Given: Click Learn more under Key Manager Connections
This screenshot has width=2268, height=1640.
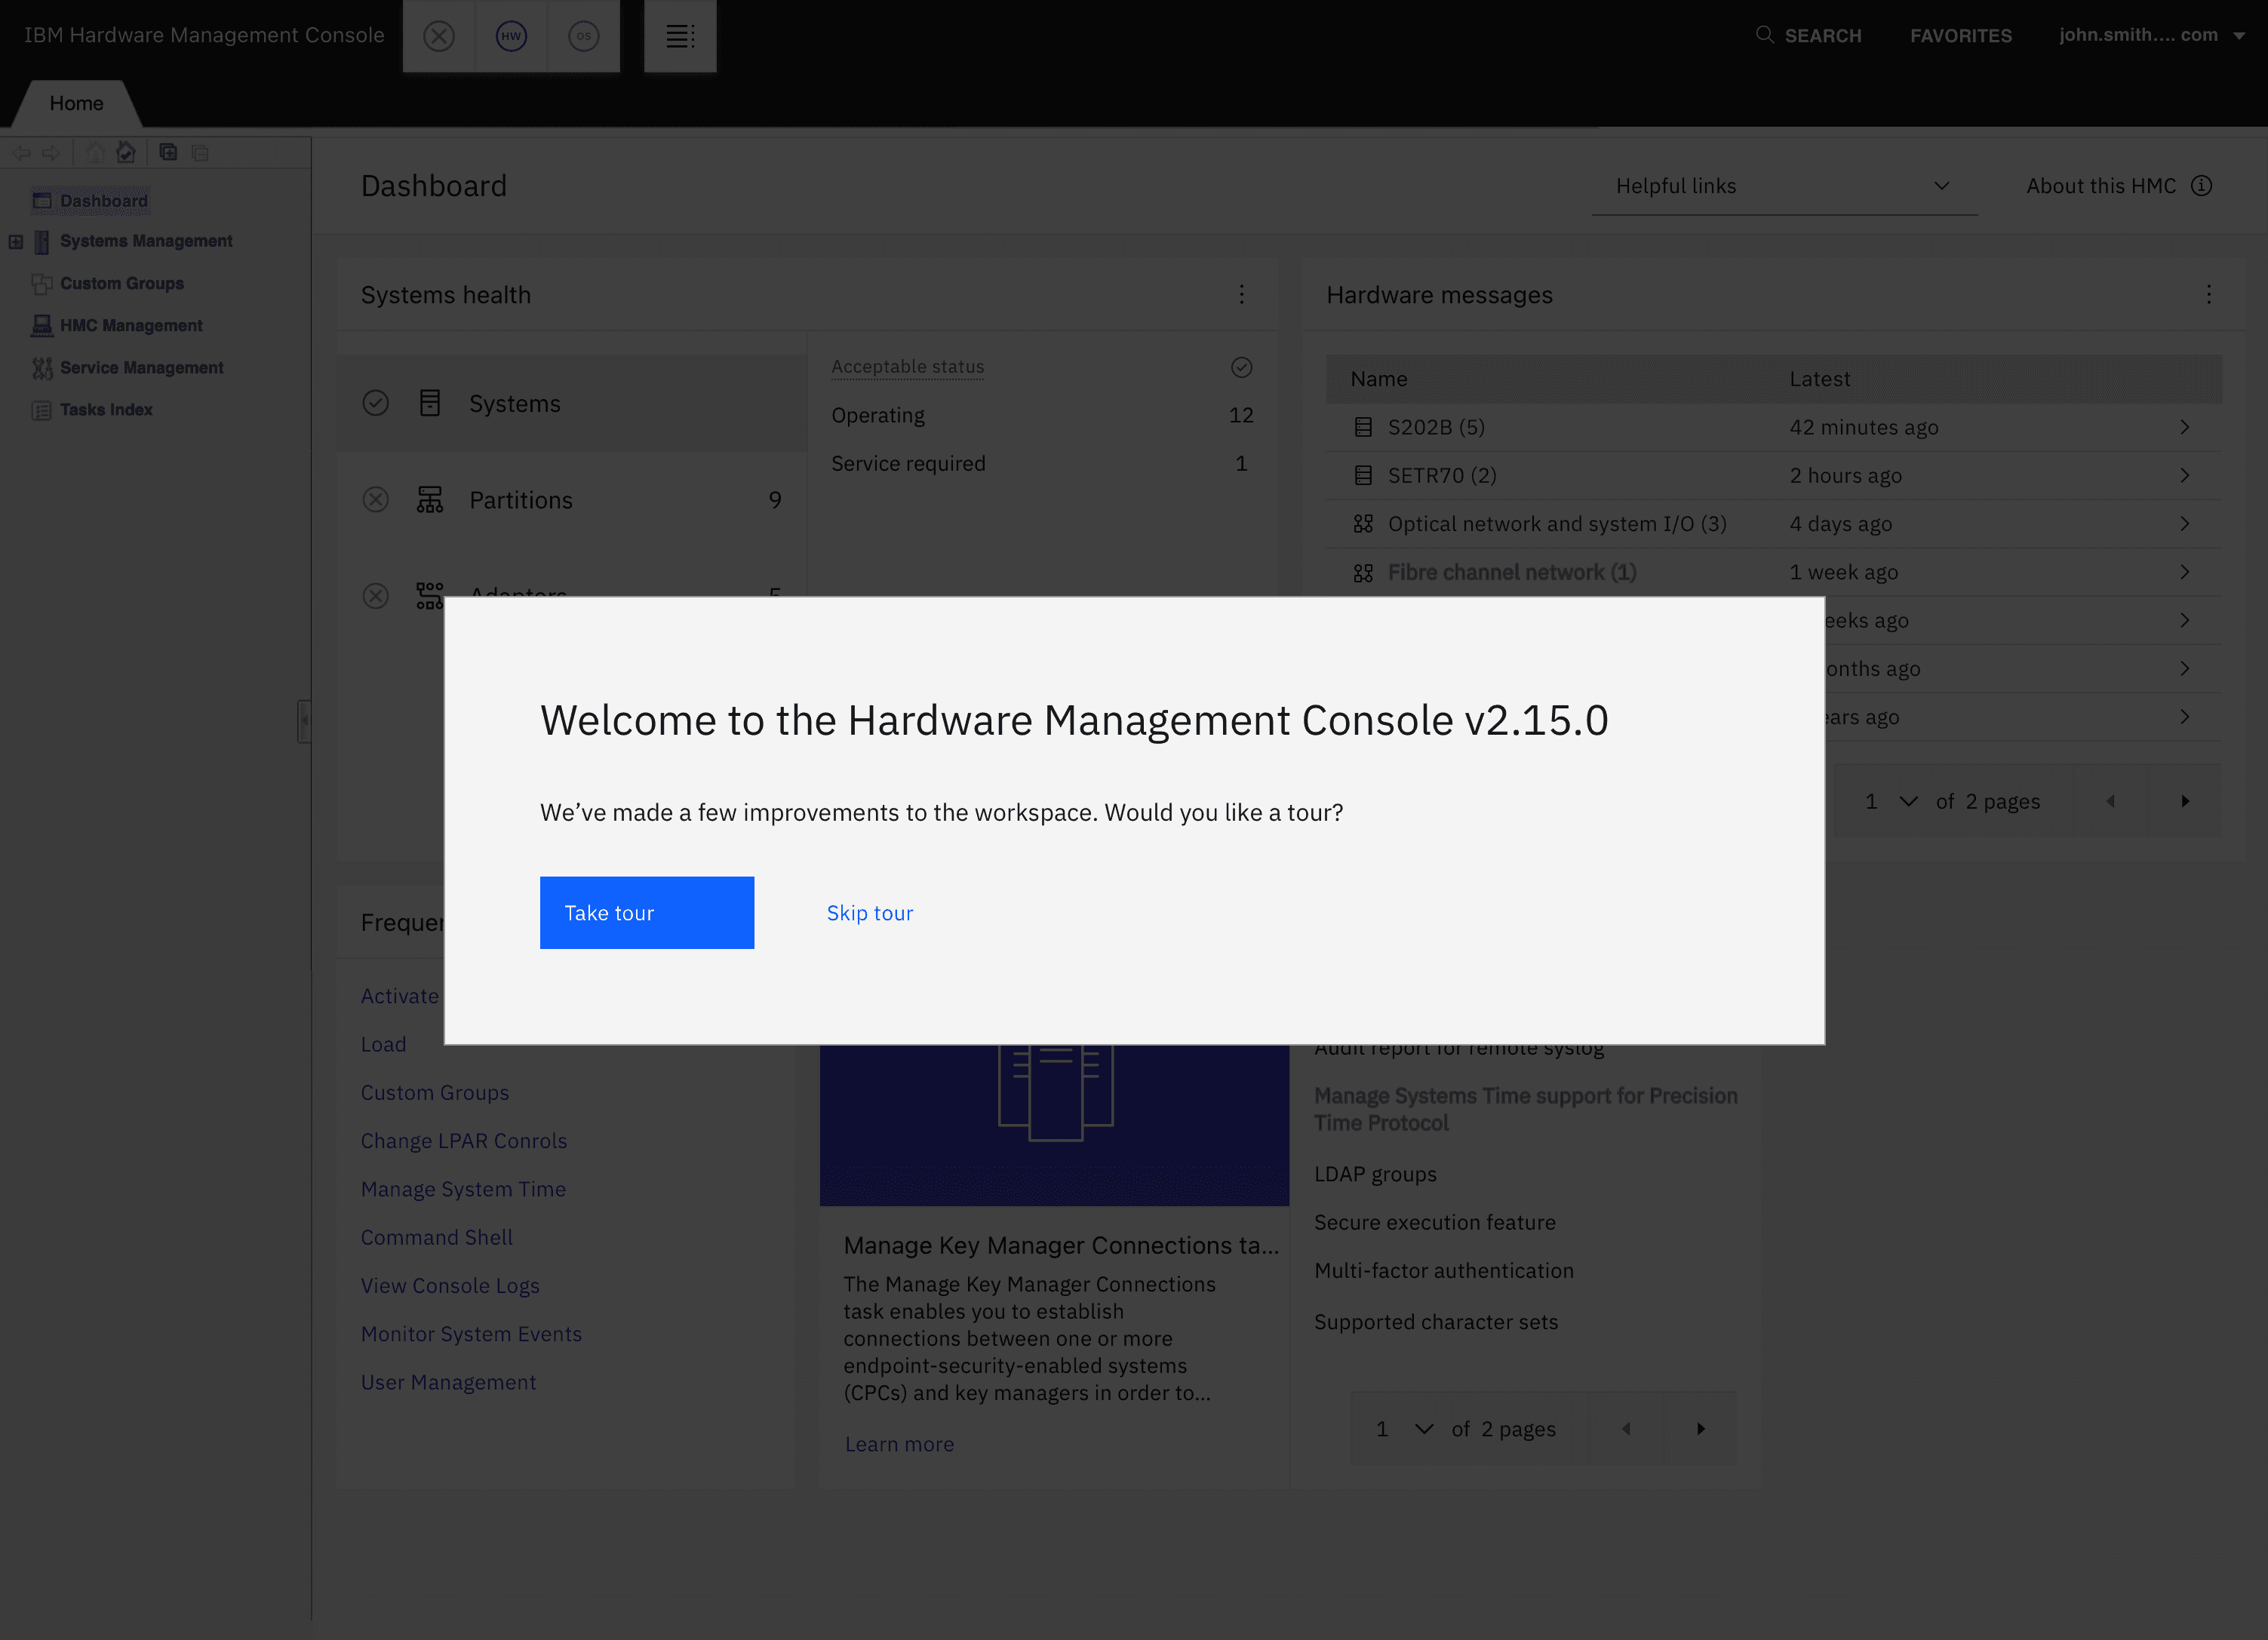Looking at the screenshot, I should (x=899, y=1444).
